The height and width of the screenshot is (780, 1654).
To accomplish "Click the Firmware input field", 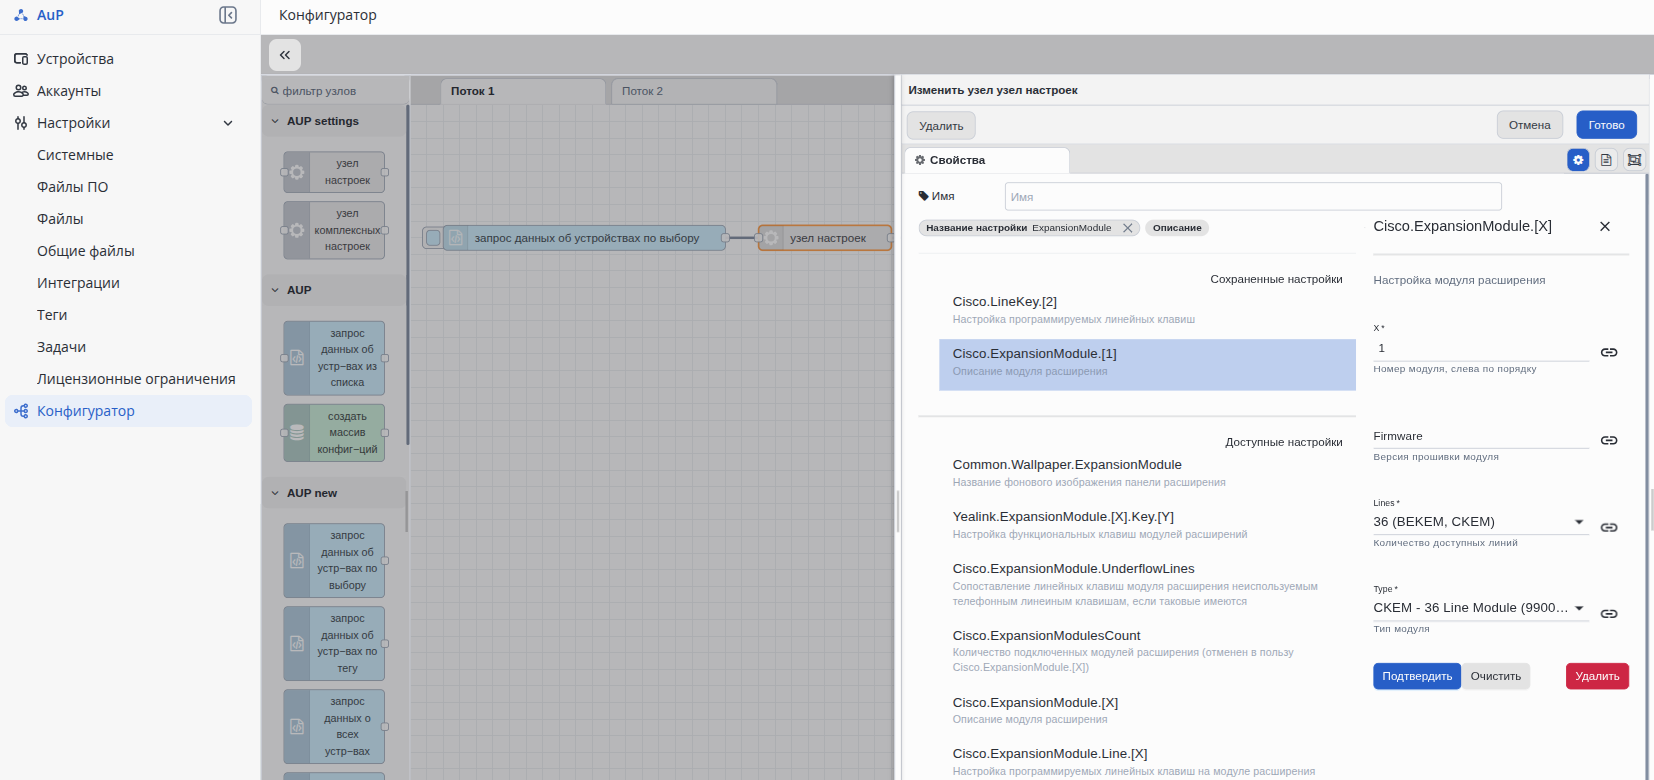I will 1481,436.
